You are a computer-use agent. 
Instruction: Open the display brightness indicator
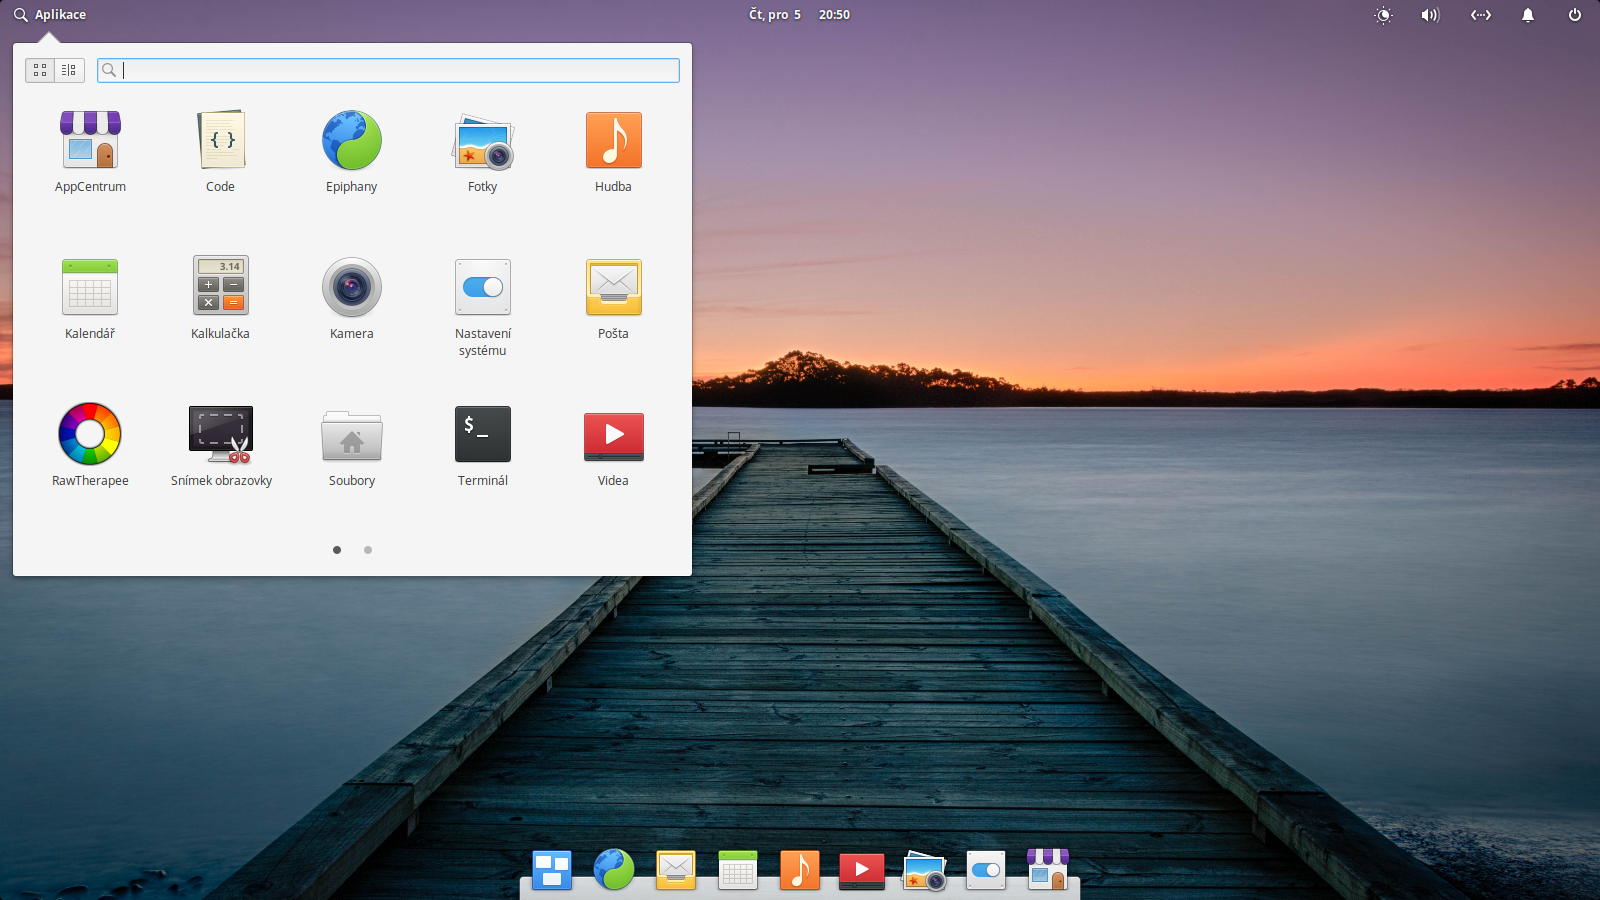[1384, 14]
